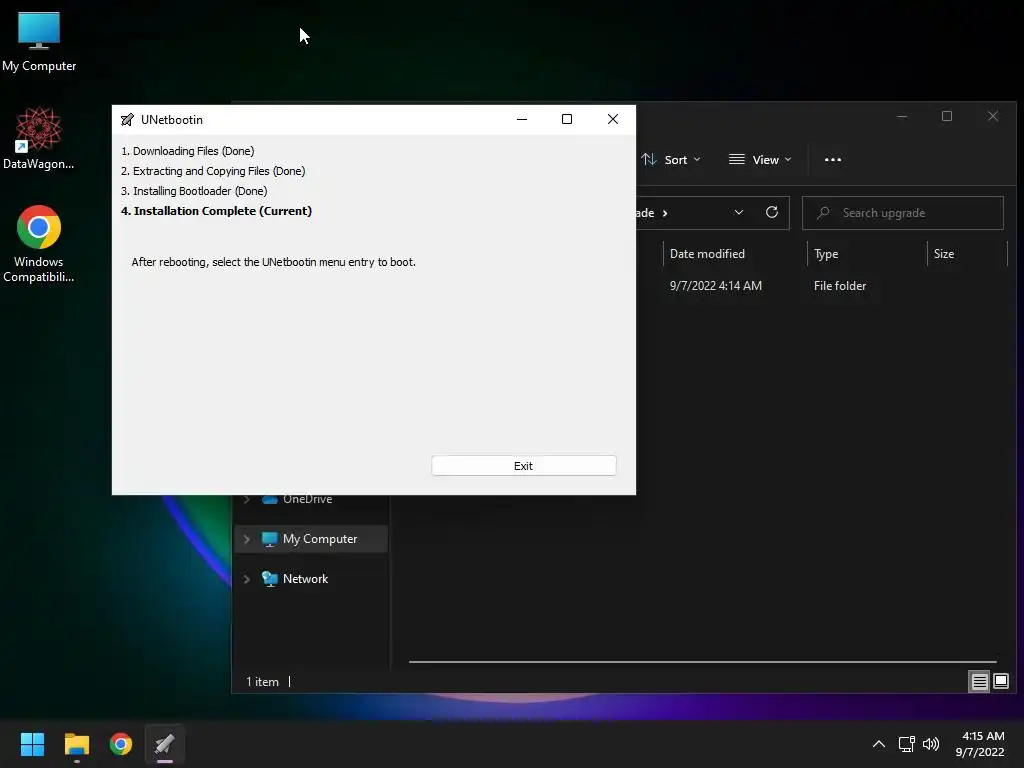Click the Exit button in UNetbootin
The height and width of the screenshot is (768, 1024).
point(523,466)
